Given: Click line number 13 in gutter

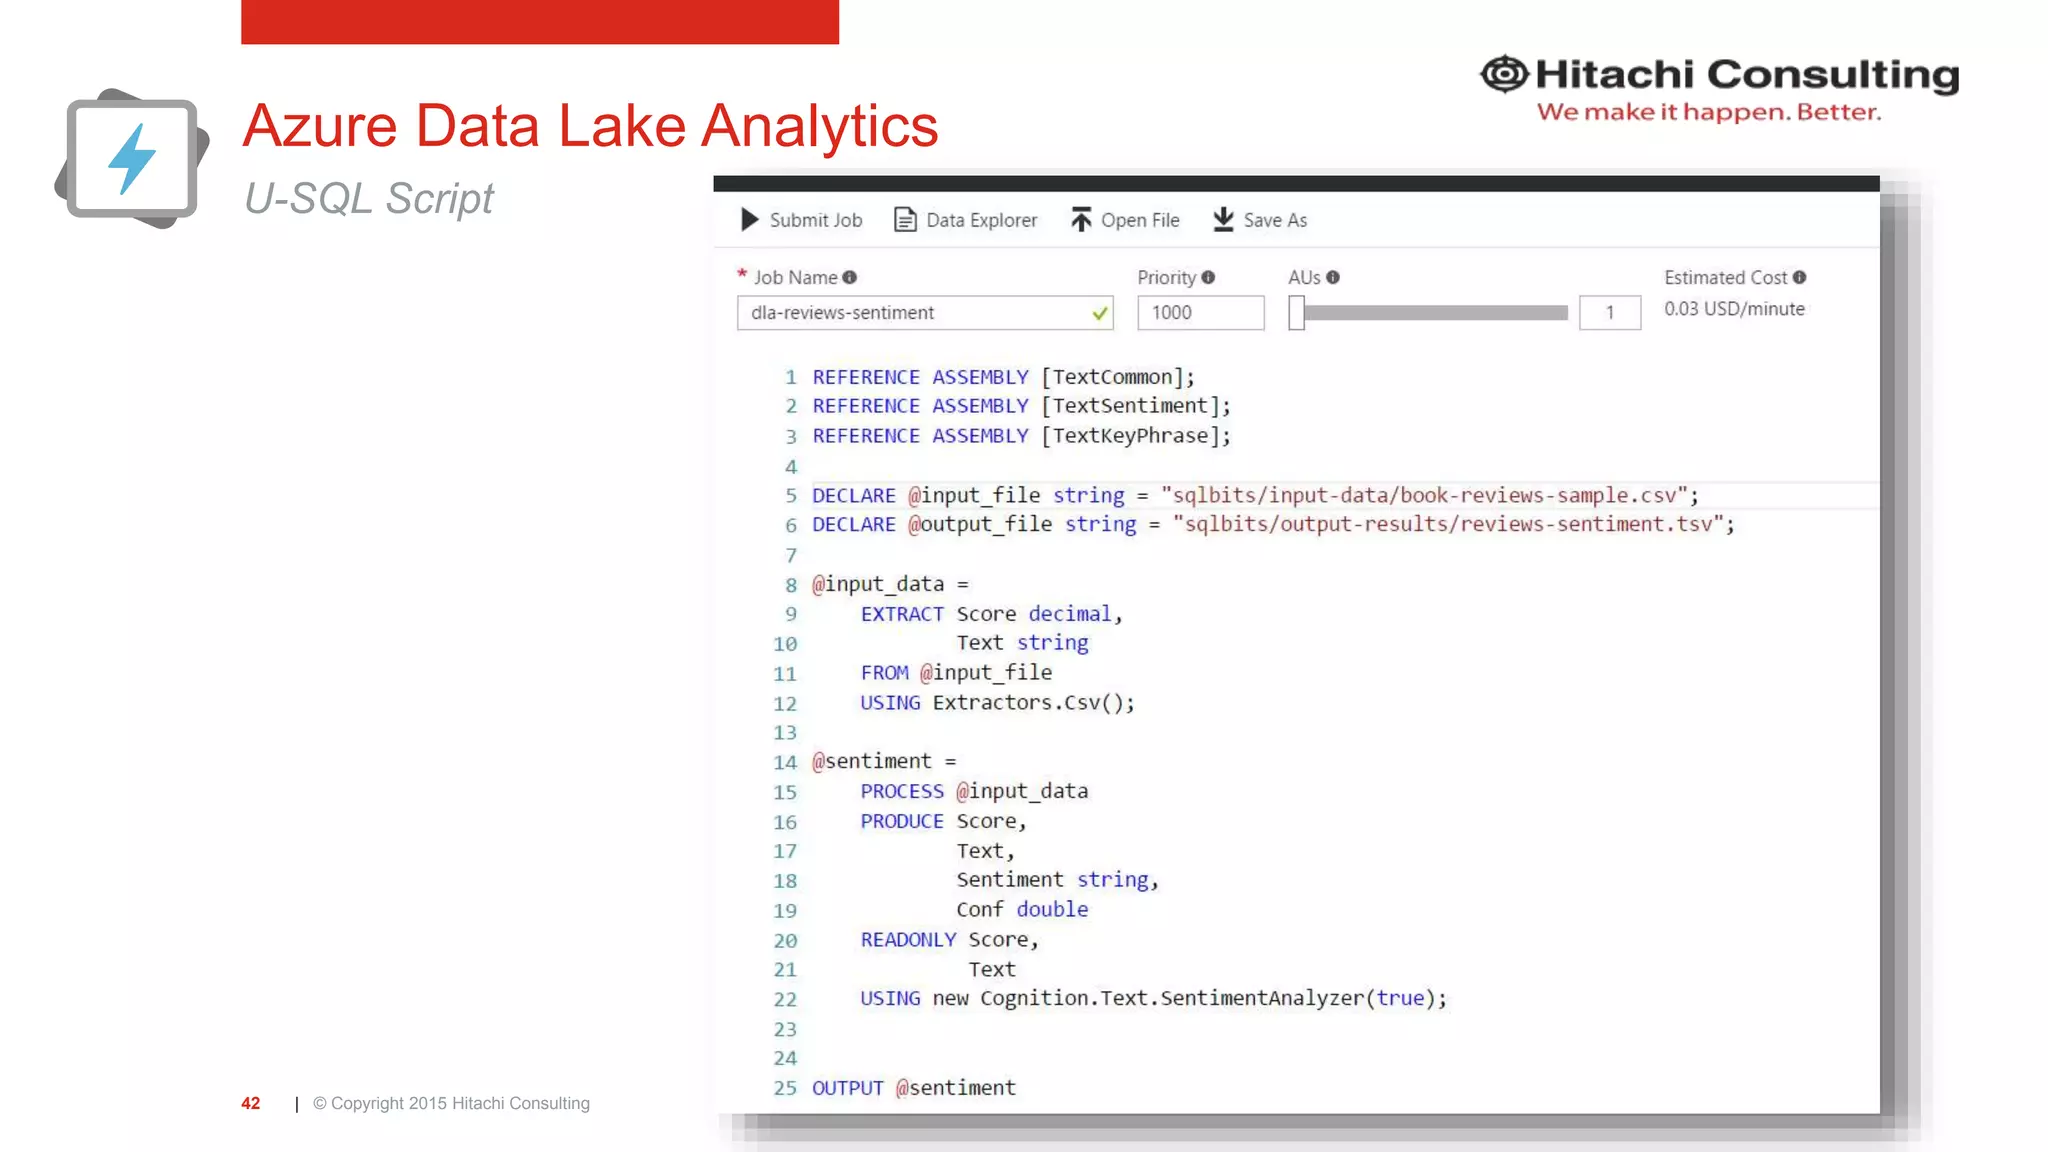Looking at the screenshot, I should [785, 733].
